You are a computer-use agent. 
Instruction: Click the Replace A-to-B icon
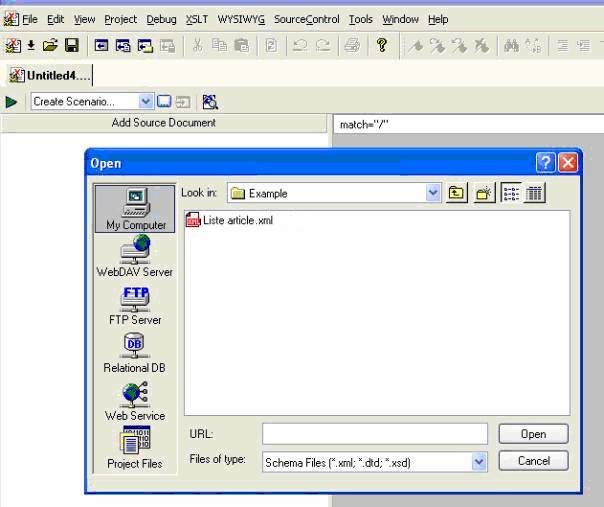[x=534, y=46]
